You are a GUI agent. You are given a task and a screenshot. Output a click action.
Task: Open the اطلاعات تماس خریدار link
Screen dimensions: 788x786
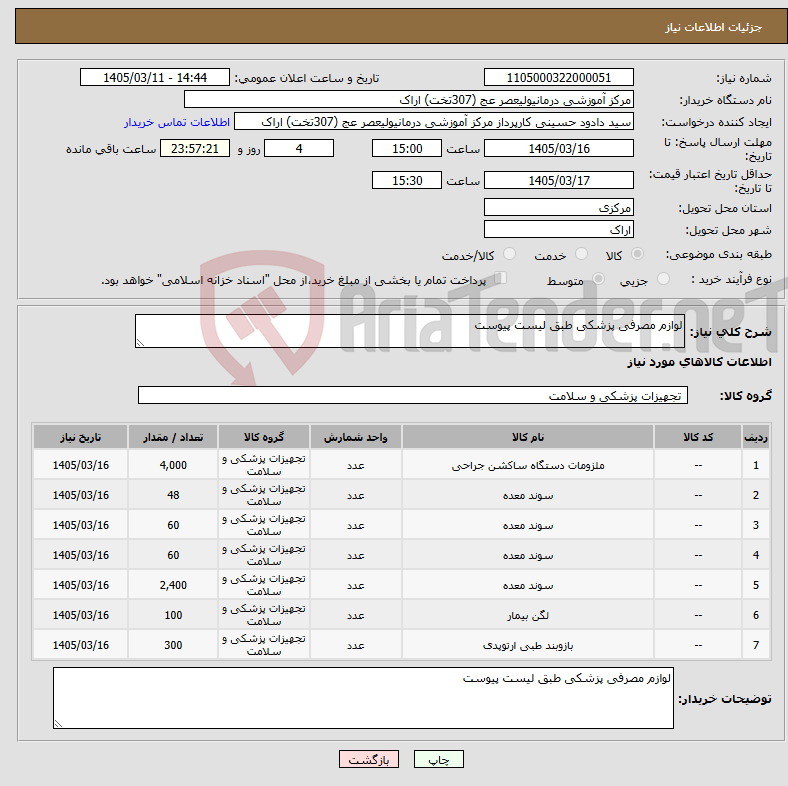[x=177, y=122]
